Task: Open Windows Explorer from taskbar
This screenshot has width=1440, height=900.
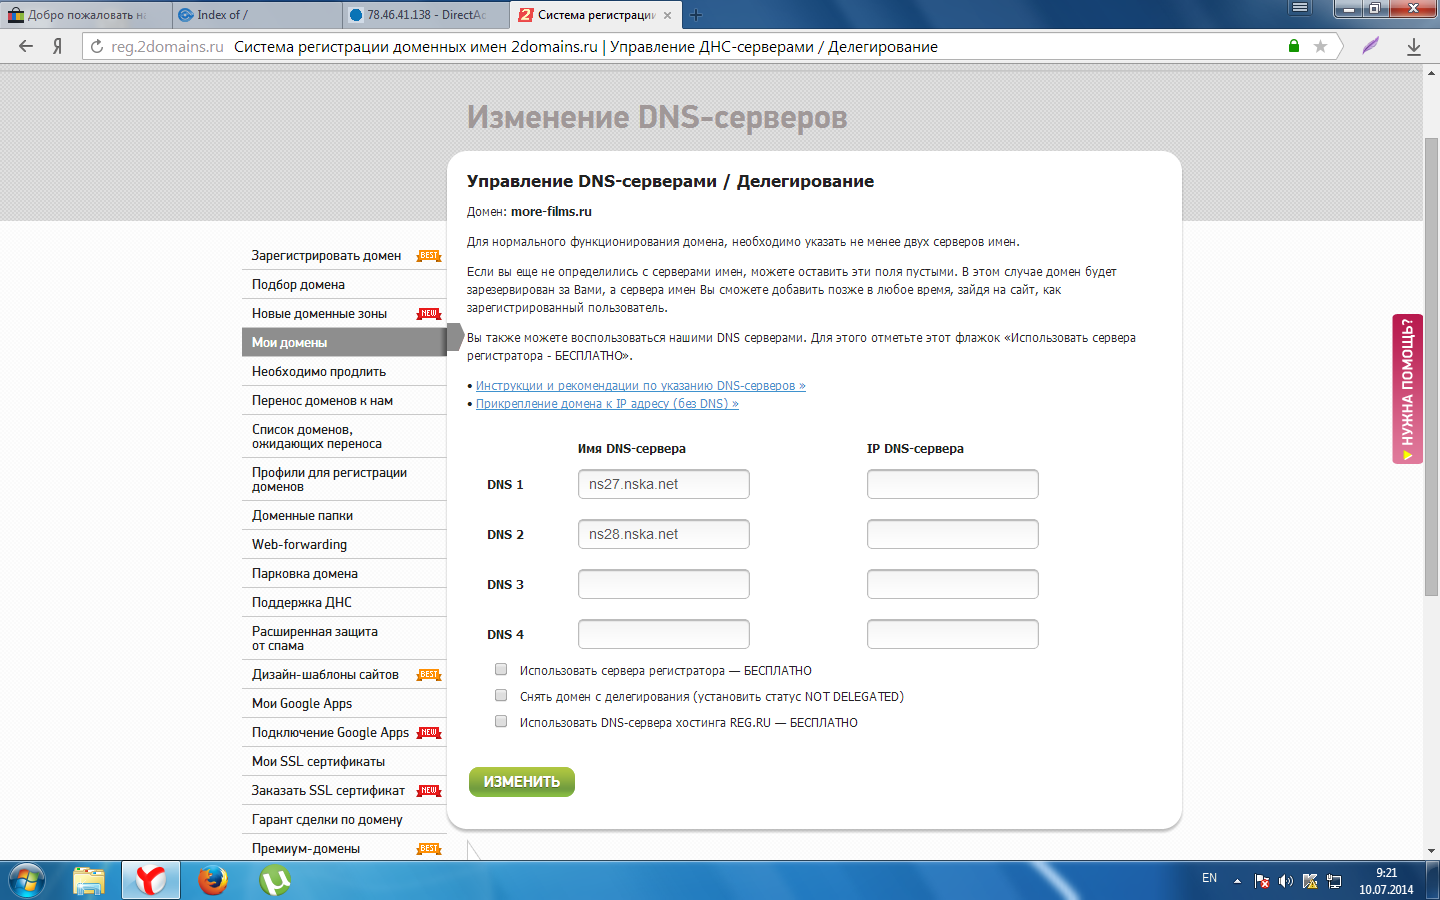Action: point(89,881)
